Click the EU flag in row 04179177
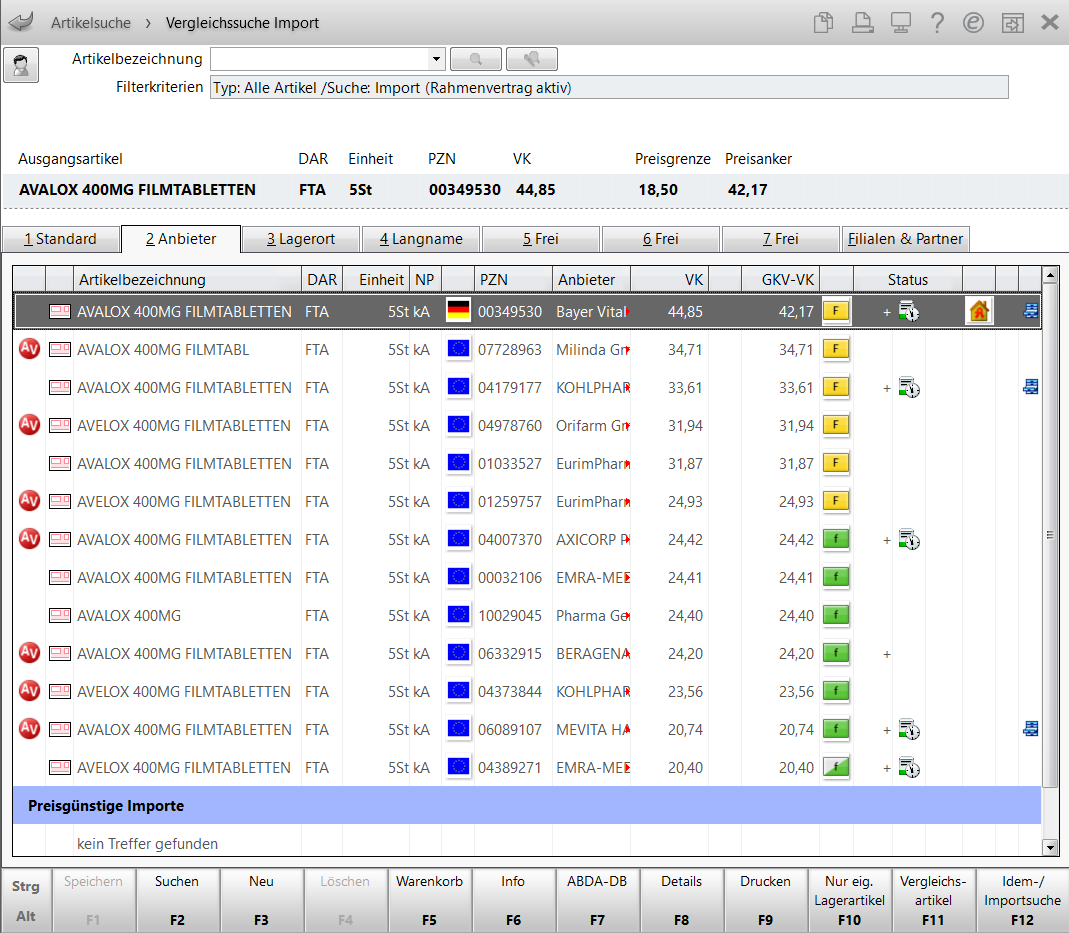Image resolution: width=1069 pixels, height=933 pixels. pos(458,387)
